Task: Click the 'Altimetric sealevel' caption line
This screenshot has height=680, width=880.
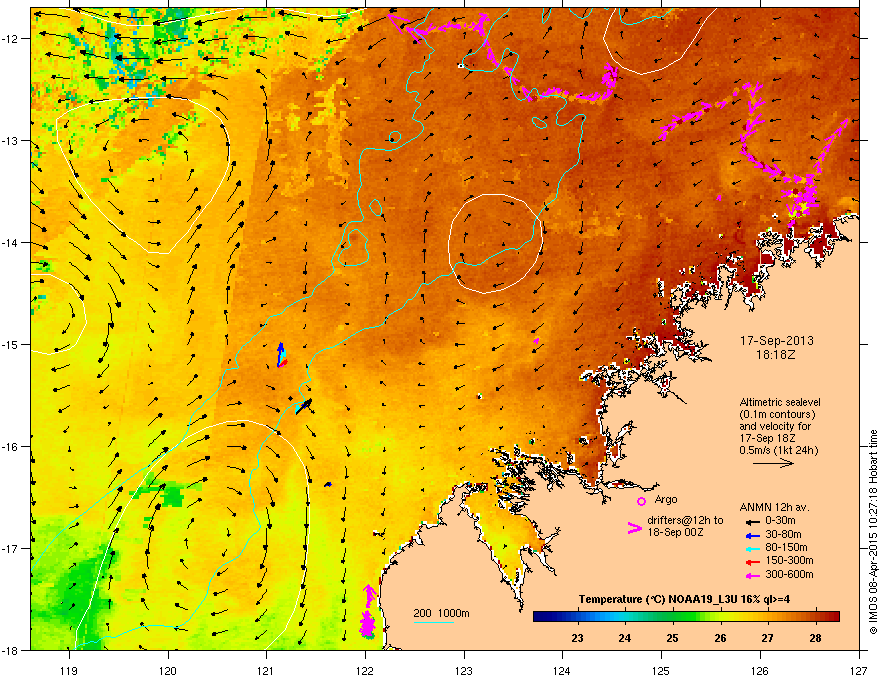Action: point(780,402)
